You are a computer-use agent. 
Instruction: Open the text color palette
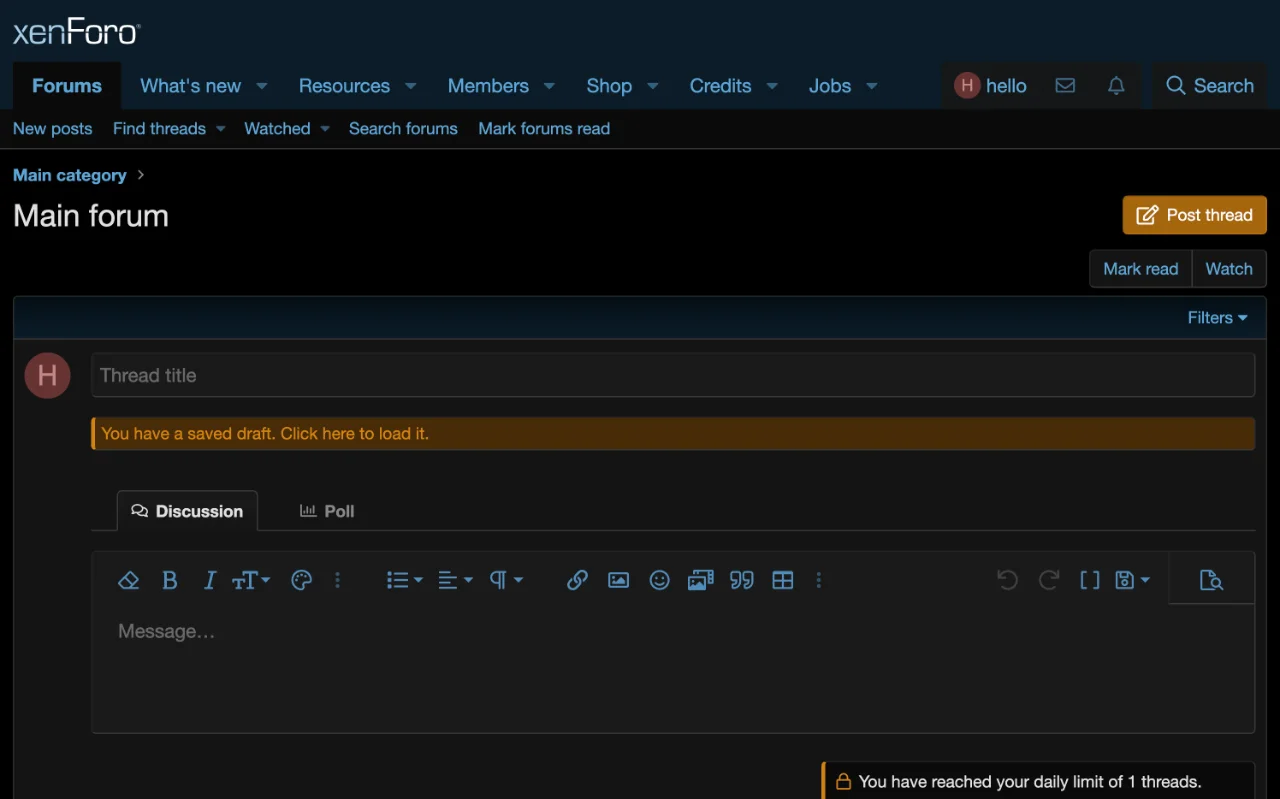(301, 580)
